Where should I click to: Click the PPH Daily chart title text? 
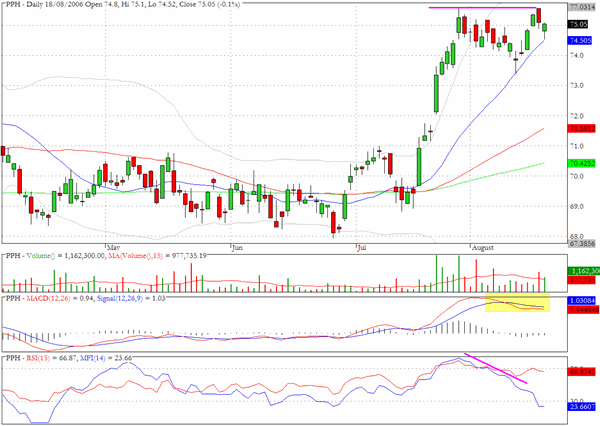(x=123, y=5)
